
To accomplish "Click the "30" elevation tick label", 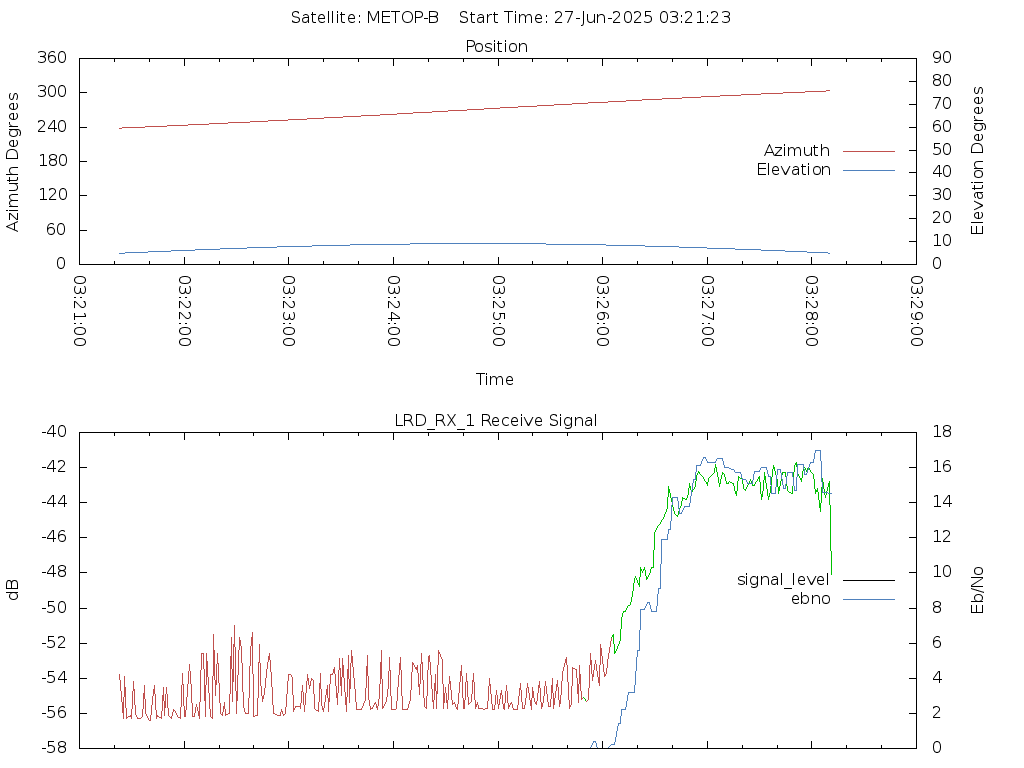I will point(942,195).
